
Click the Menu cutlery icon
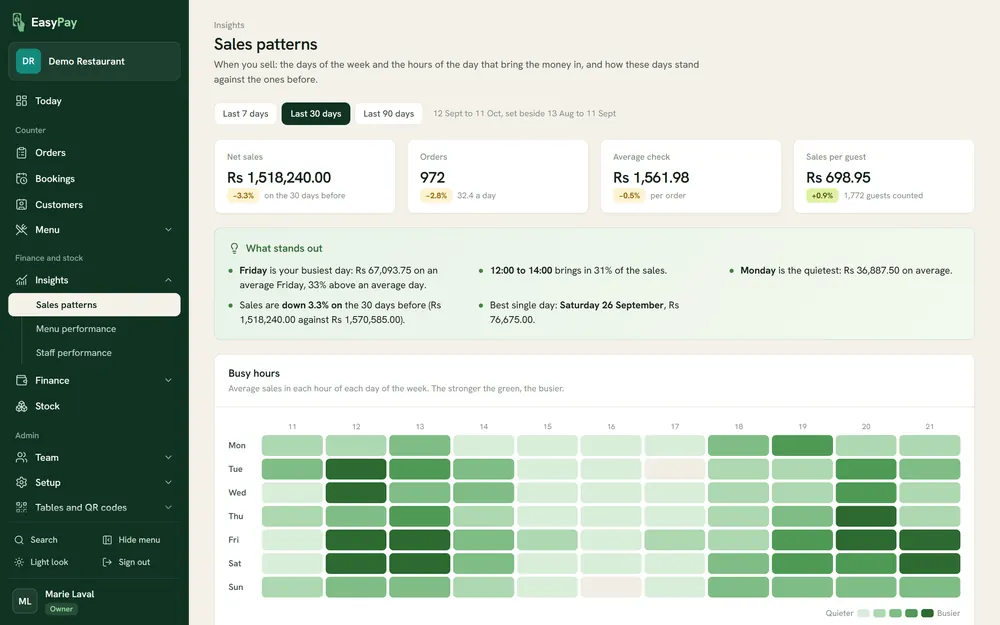point(22,230)
